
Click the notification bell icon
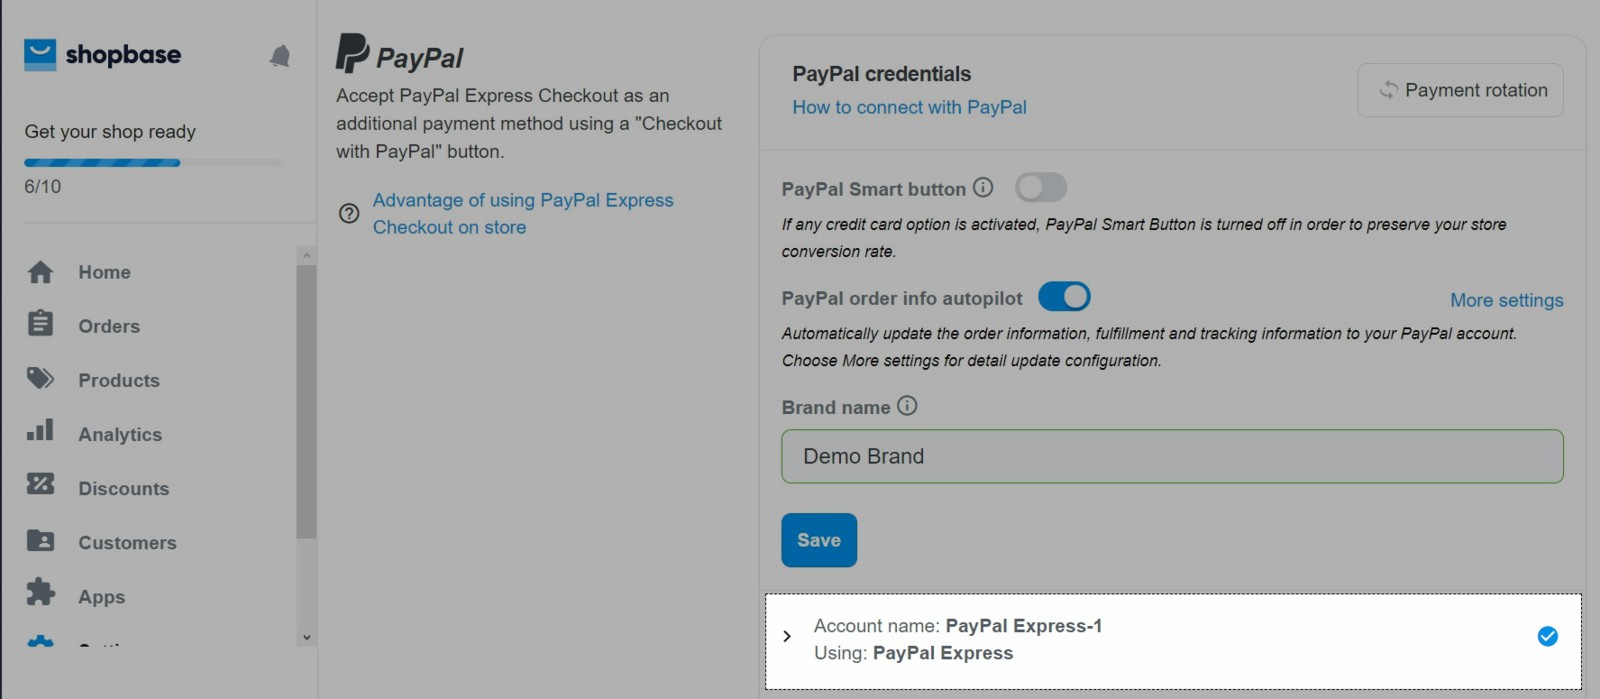point(280,57)
